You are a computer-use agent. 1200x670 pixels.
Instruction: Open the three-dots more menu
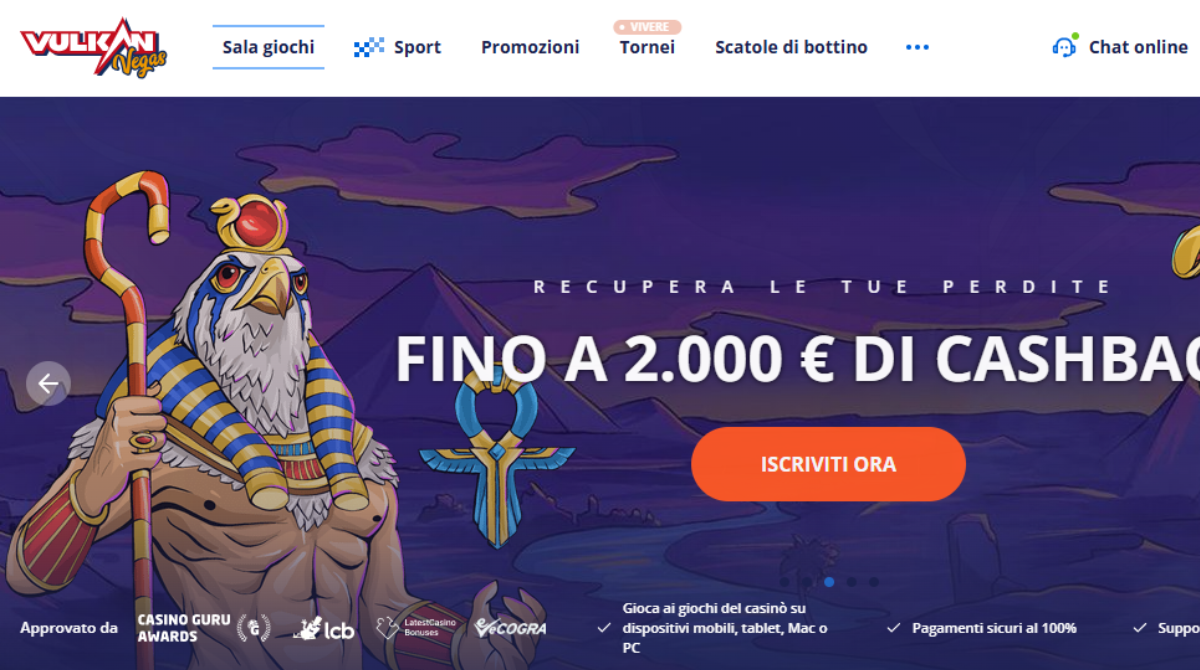click(x=917, y=47)
